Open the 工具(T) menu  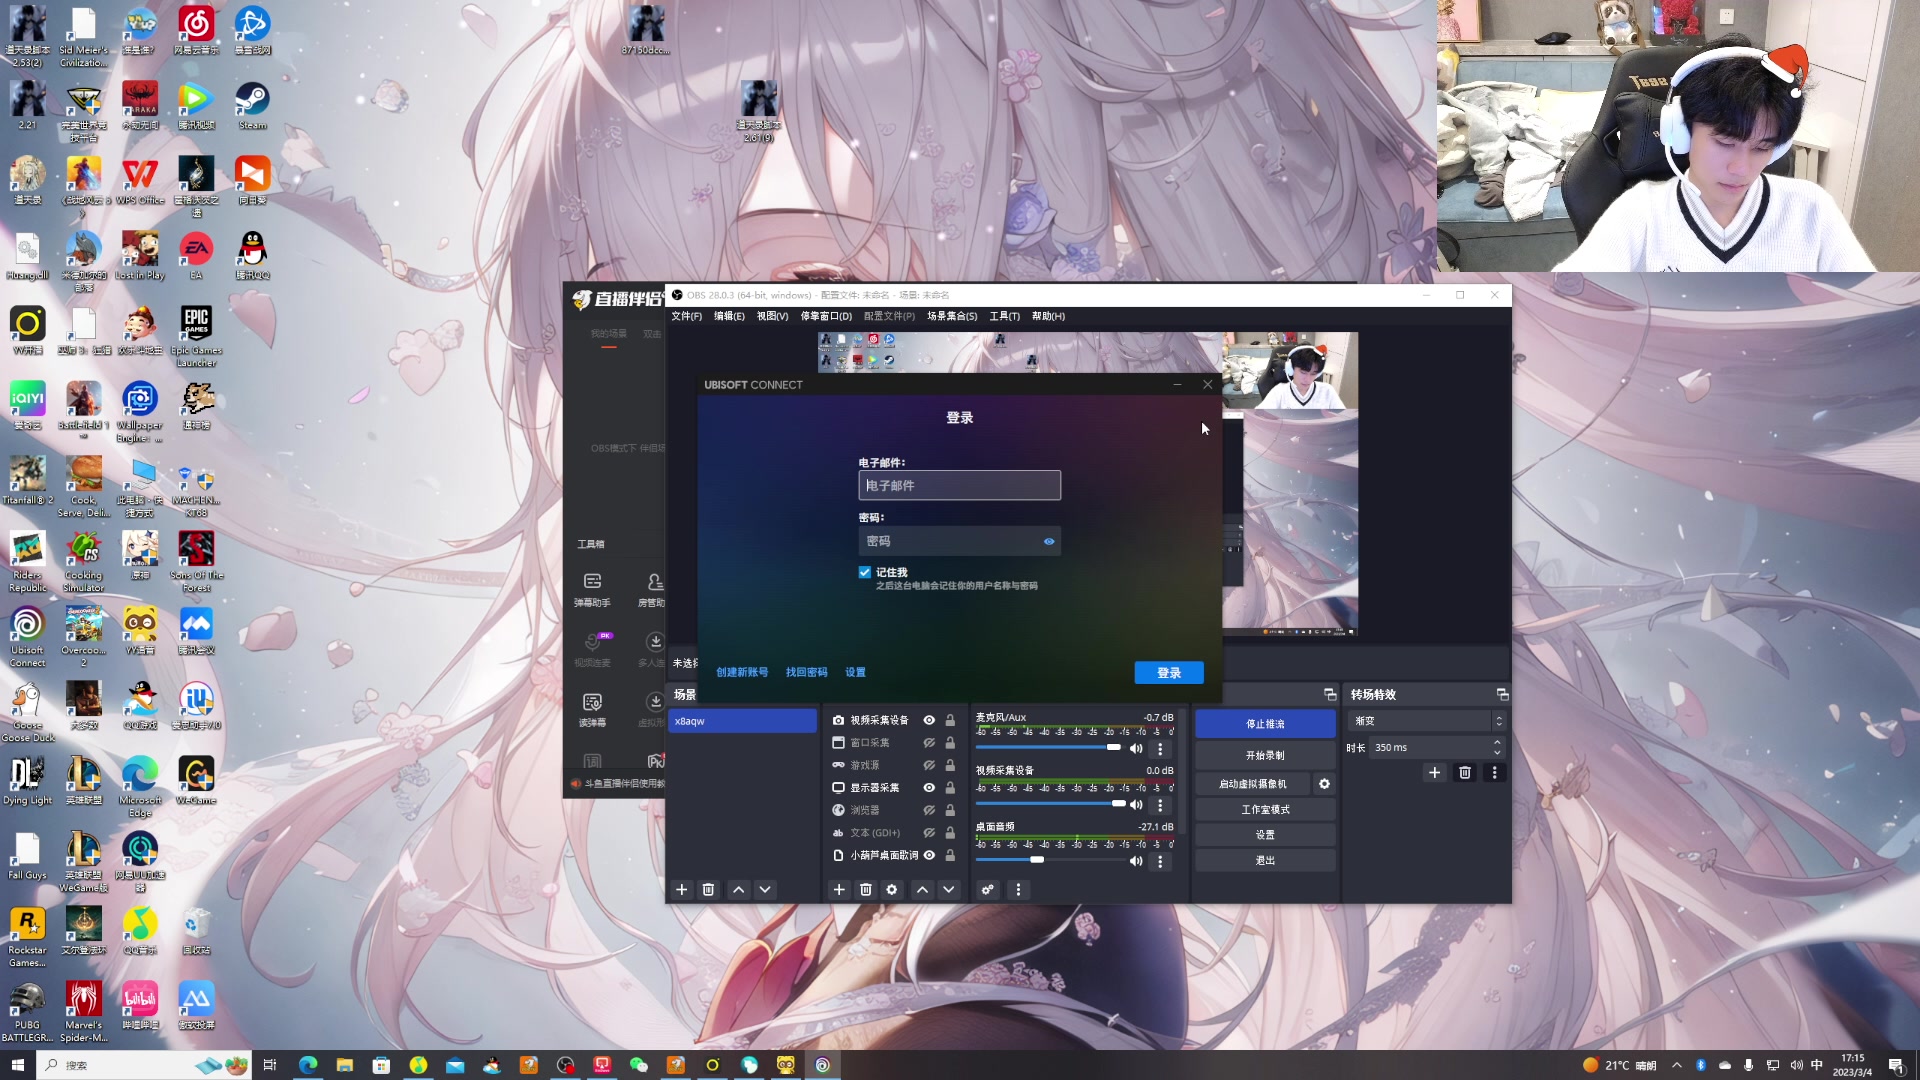coord(1004,316)
